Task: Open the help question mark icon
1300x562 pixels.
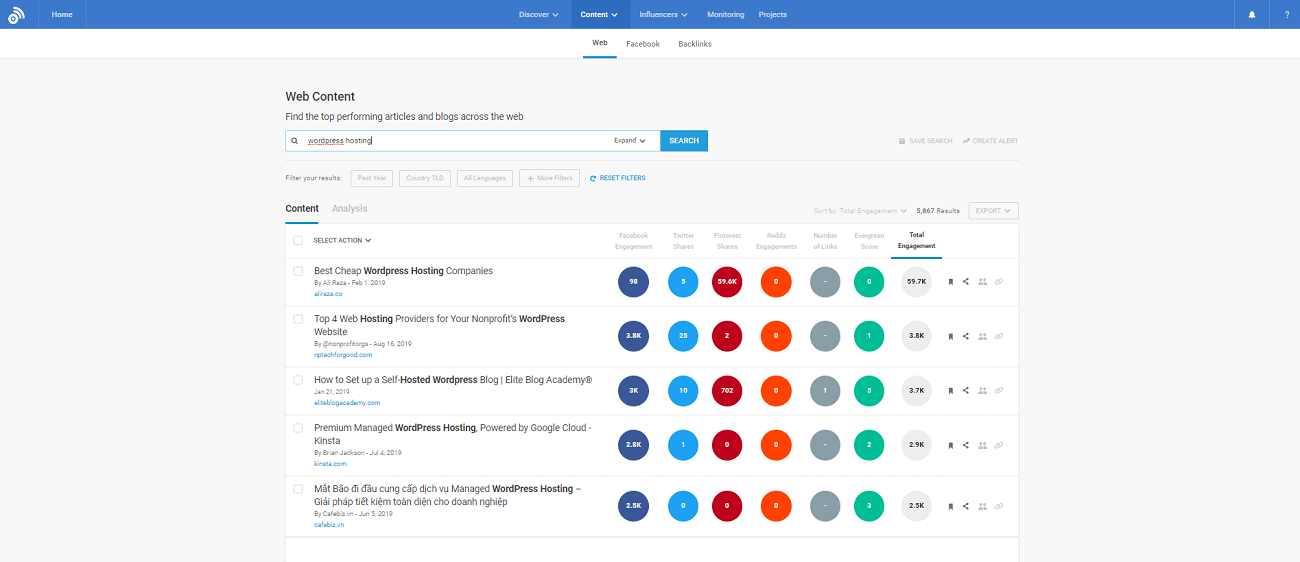Action: [1286, 15]
